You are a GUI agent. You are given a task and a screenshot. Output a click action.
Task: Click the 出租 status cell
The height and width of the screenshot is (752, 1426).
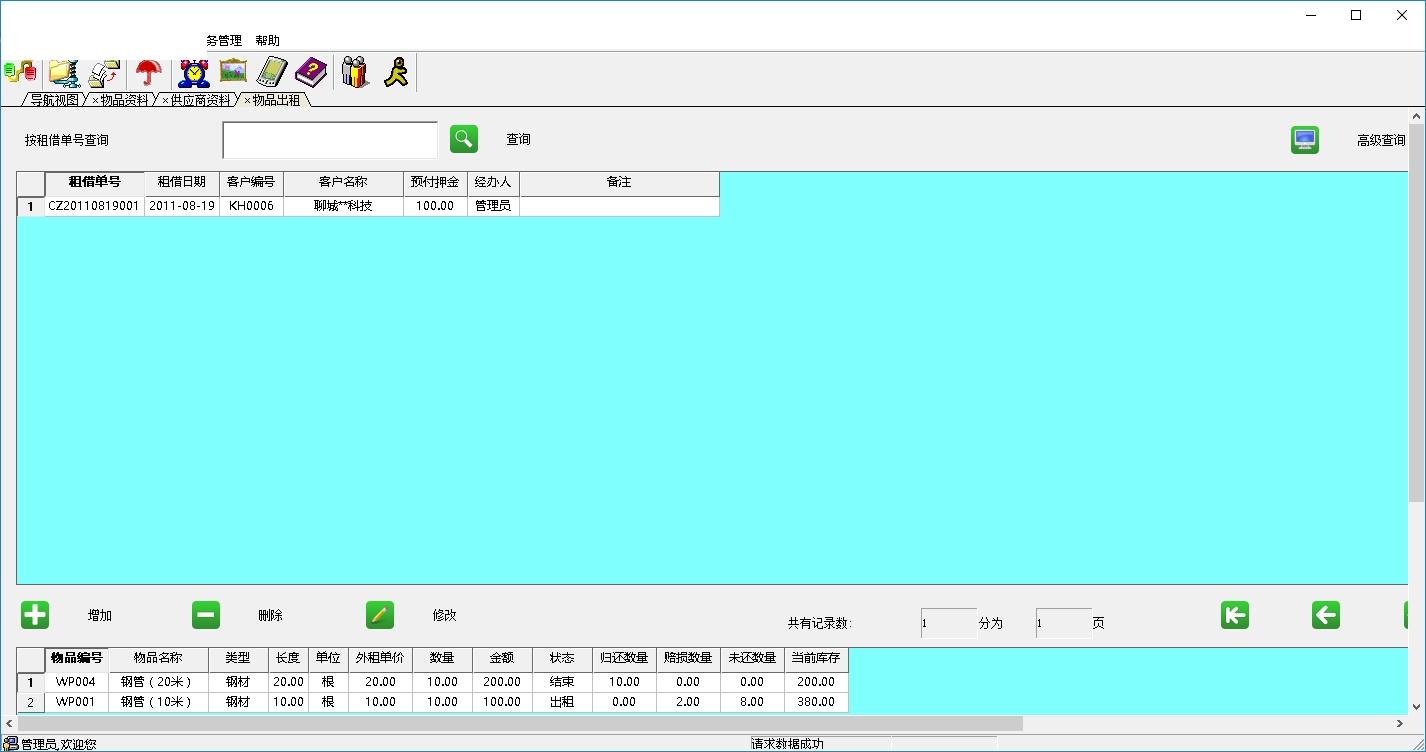[562, 702]
